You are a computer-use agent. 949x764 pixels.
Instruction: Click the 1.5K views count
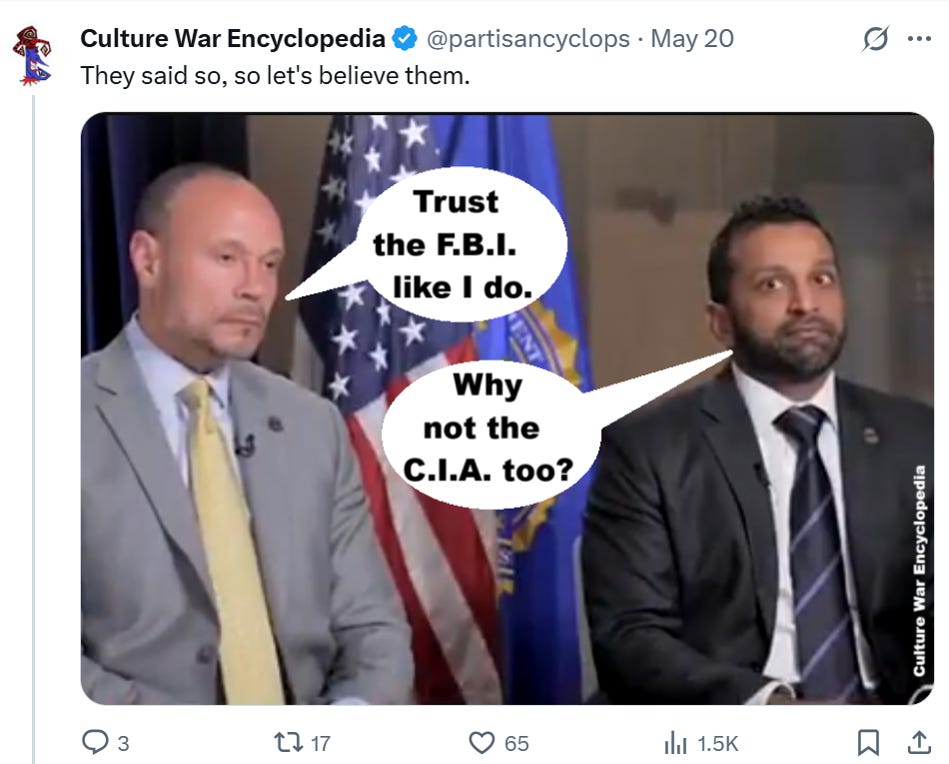pos(717,743)
